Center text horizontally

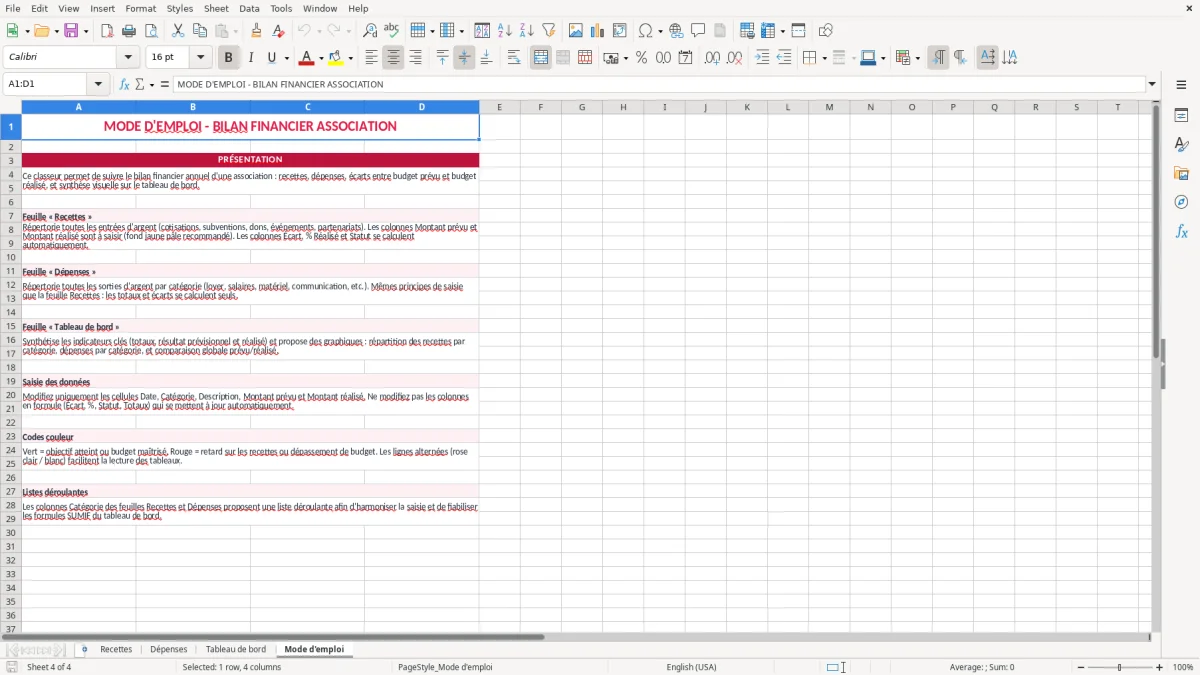click(x=393, y=58)
